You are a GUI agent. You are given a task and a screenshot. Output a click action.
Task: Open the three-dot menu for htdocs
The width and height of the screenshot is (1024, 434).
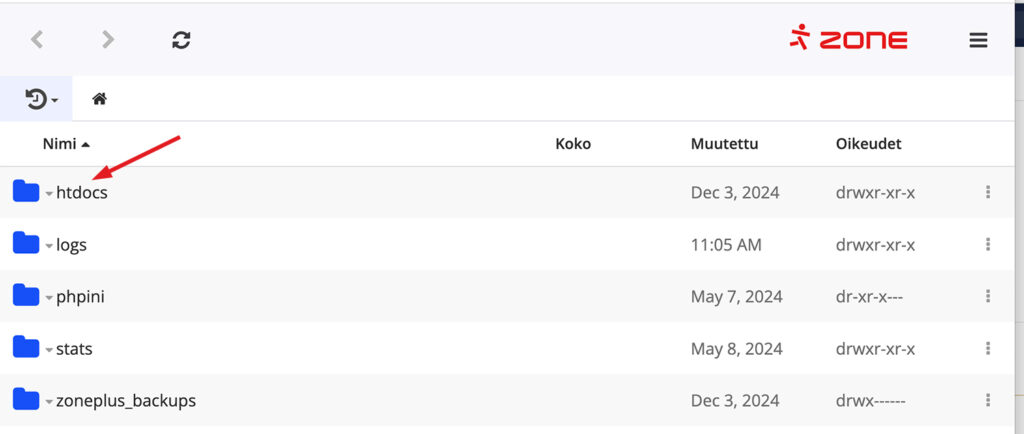pos(988,192)
